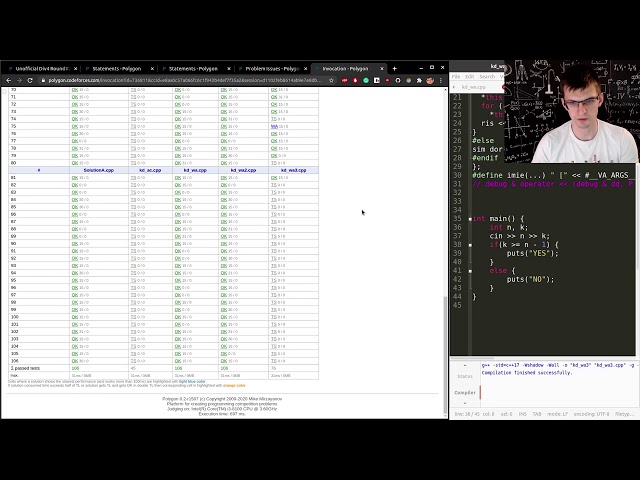Open the WA verdict in row 75
Screen dimensions: 640x480
[274, 127]
